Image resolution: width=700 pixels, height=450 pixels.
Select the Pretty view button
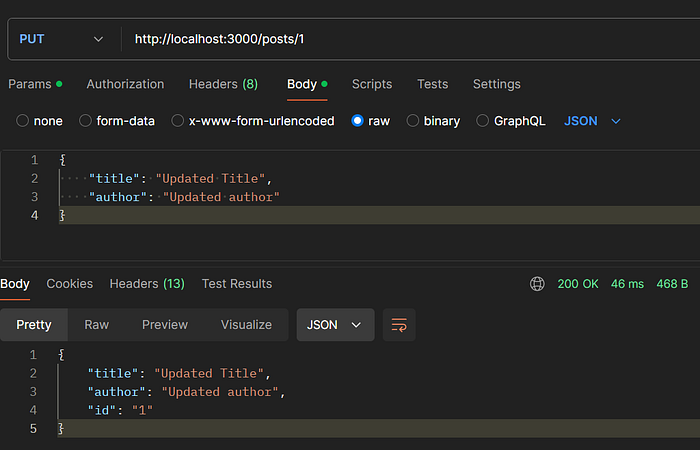click(34, 325)
